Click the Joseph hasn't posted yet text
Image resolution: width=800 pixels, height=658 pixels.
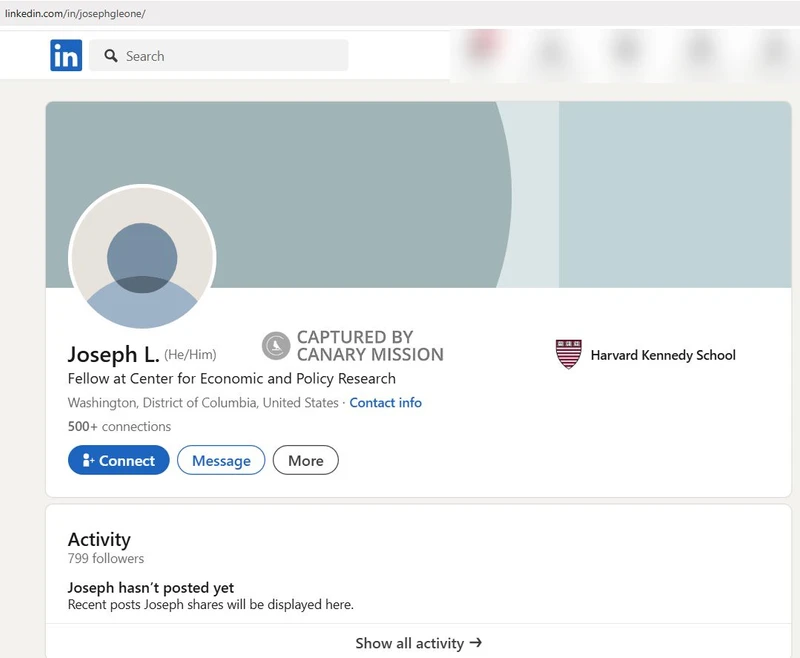[x=151, y=588]
